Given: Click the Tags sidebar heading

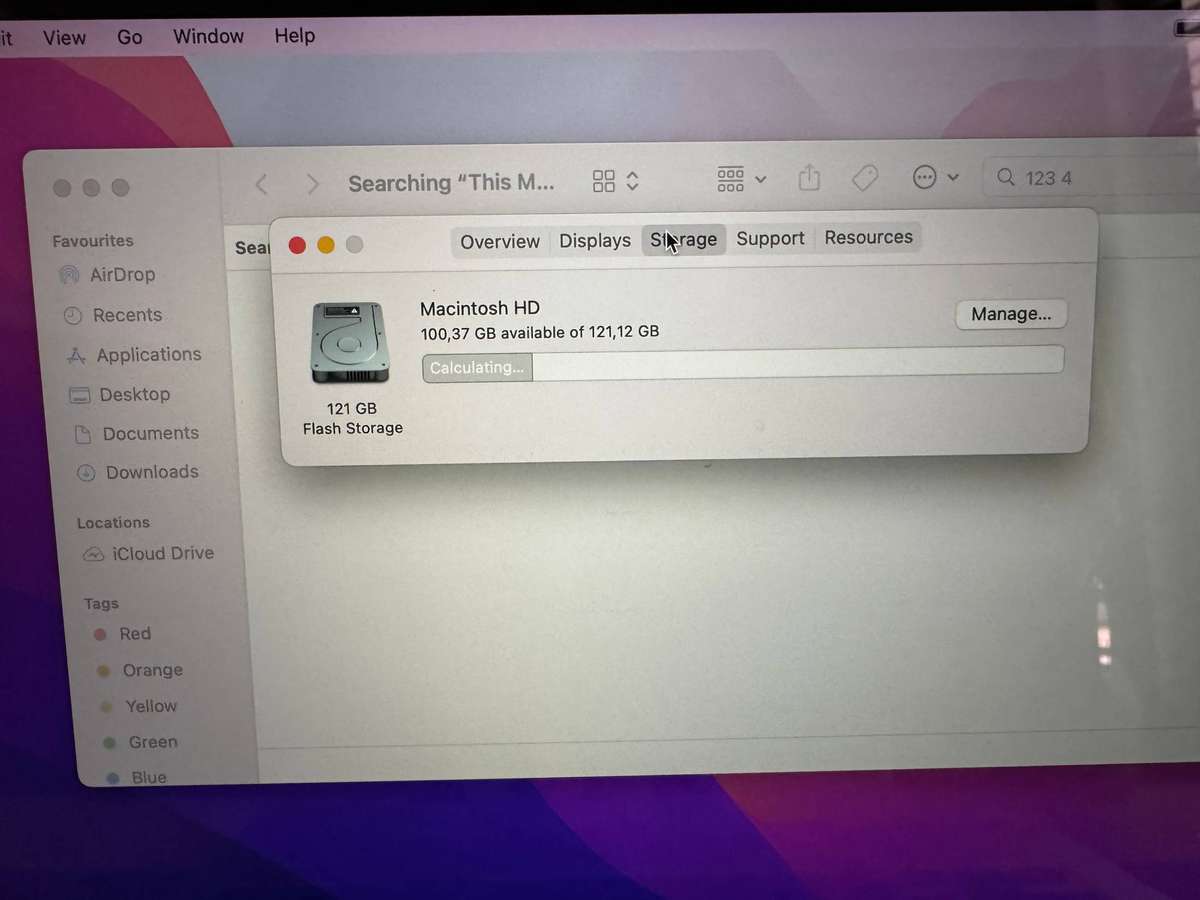Looking at the screenshot, I should tap(101, 604).
